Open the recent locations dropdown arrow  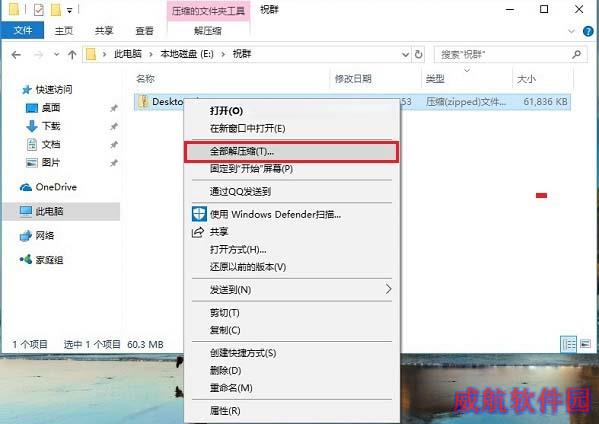click(57, 55)
